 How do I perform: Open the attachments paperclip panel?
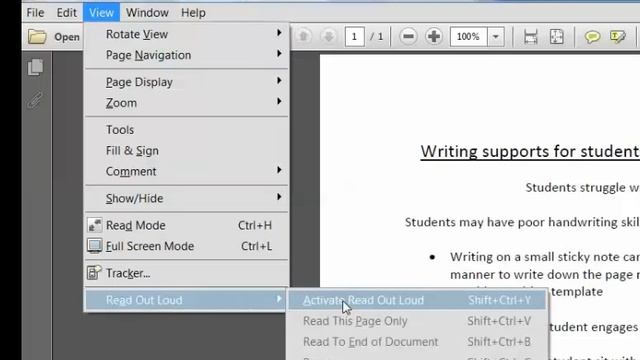point(35,100)
